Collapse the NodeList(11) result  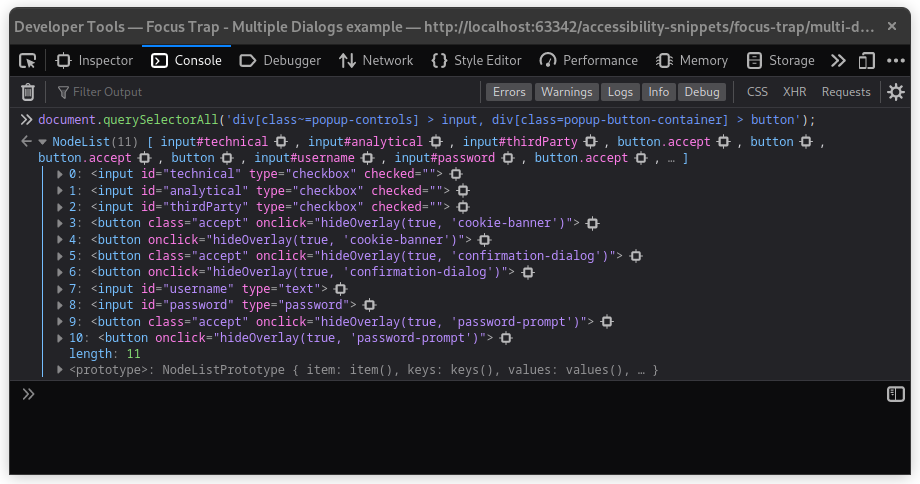42,142
